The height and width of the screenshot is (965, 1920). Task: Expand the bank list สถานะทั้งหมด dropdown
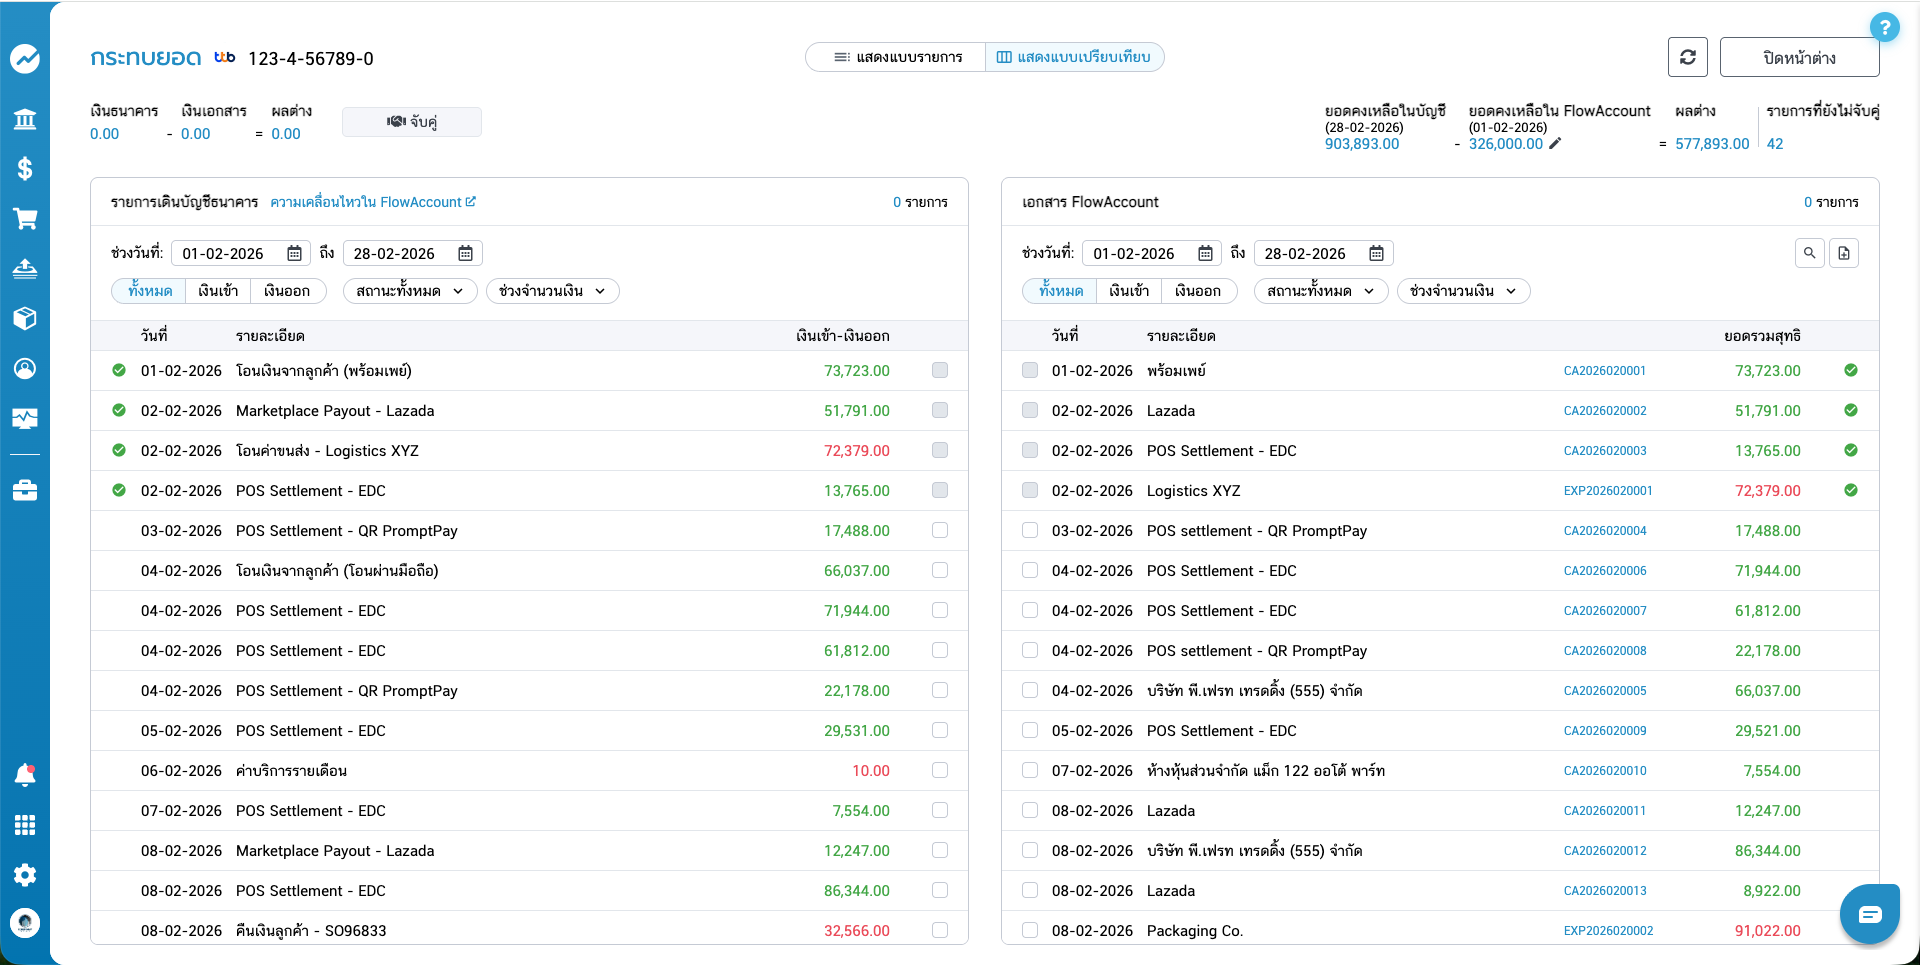410,291
